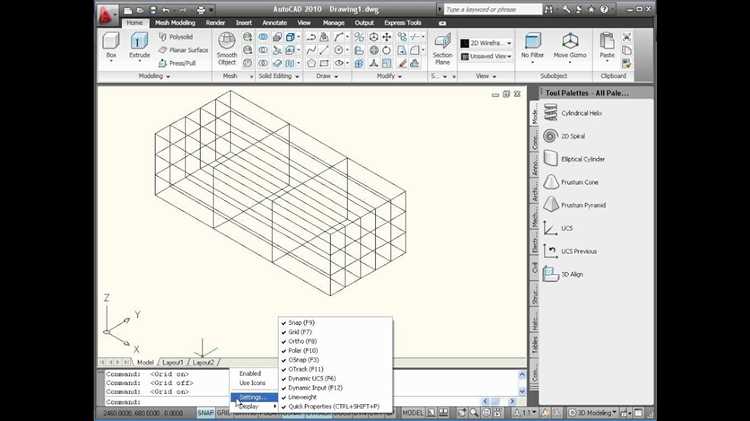Click the No Filter subobject icon
Screen dimensions: 750x421
(532, 46)
